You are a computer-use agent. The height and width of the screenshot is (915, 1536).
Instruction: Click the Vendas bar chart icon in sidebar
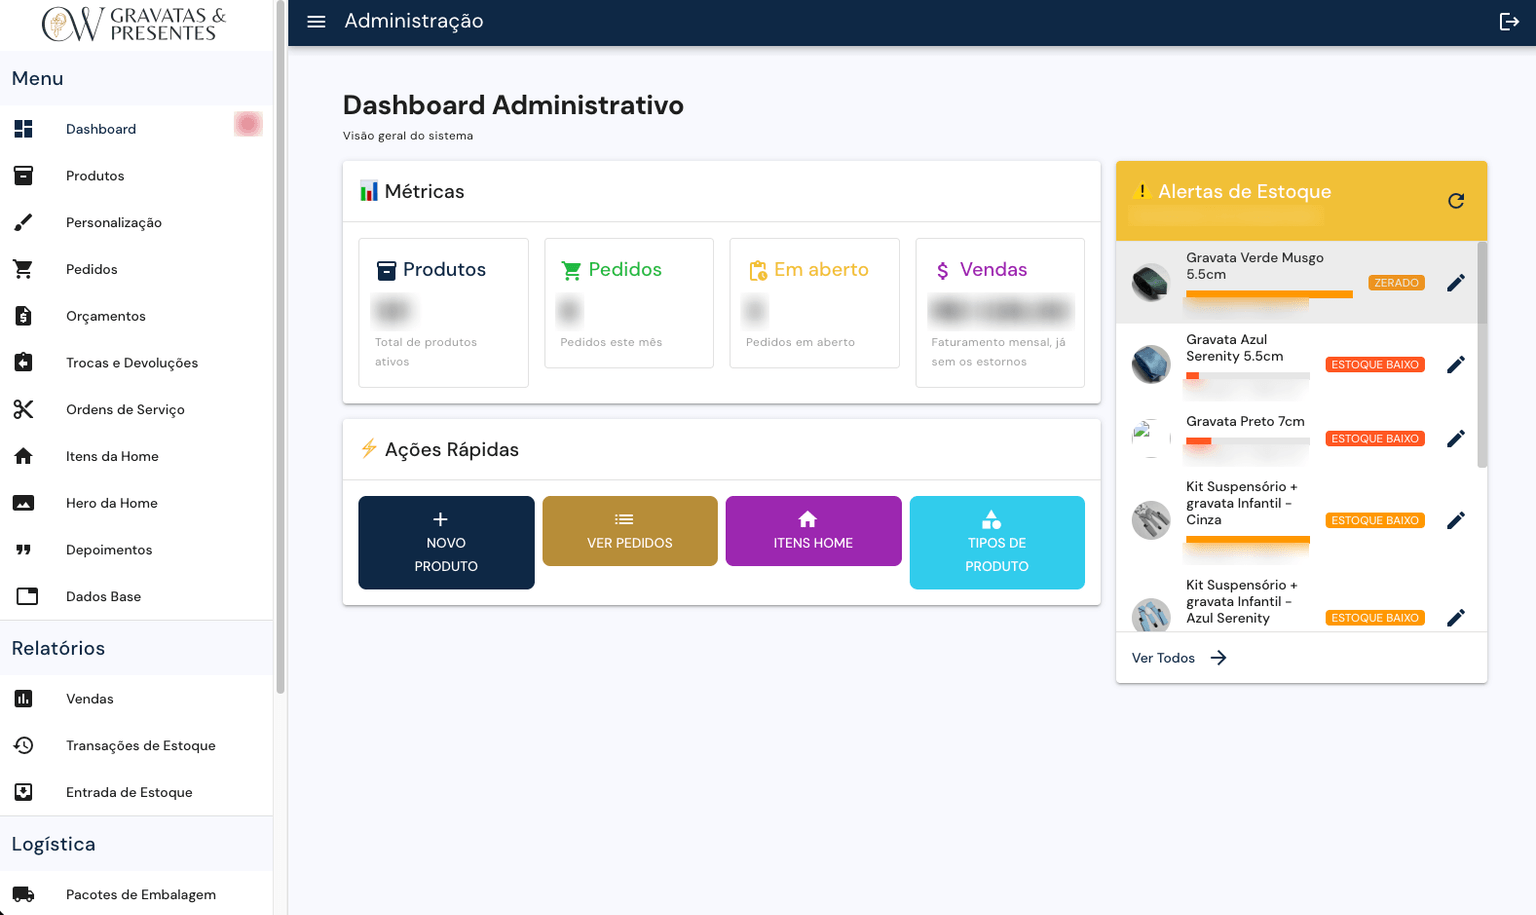pos(23,699)
